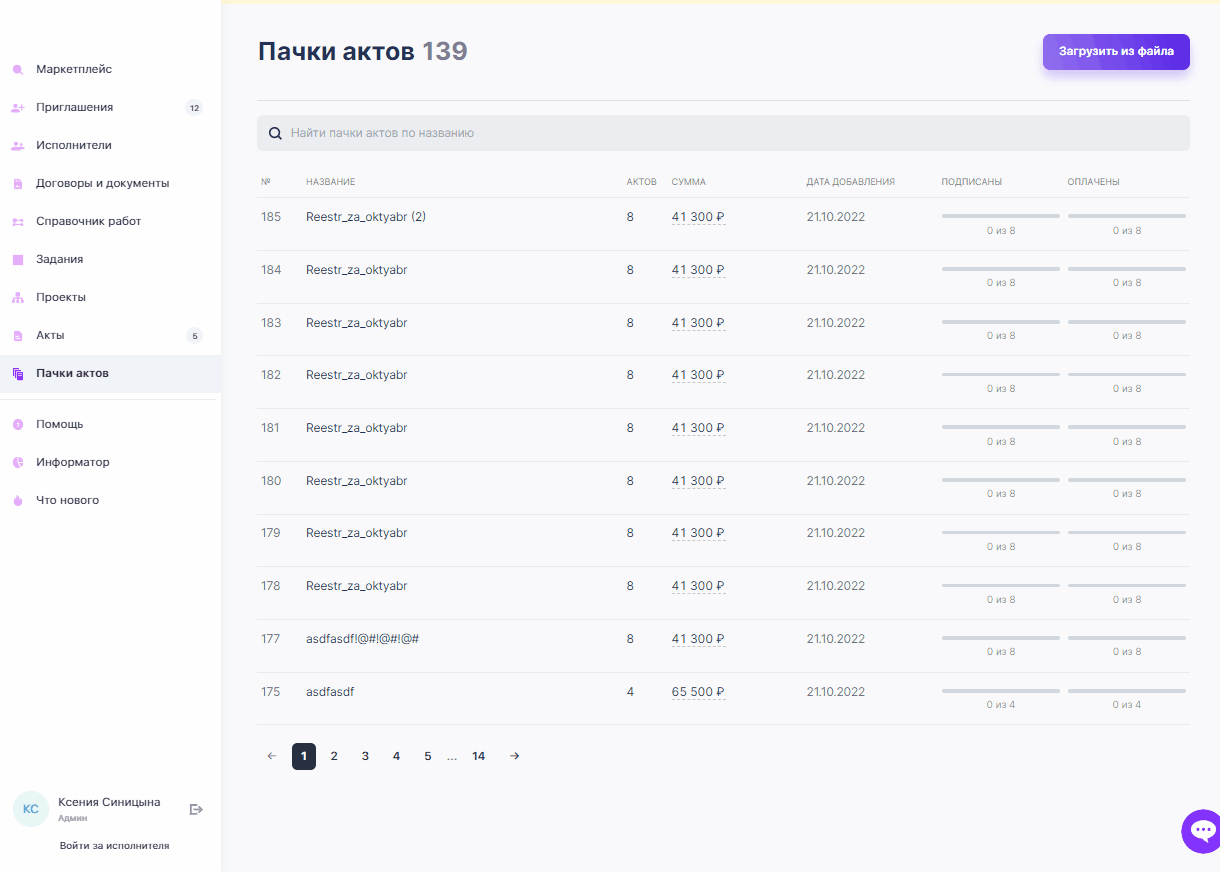Image resolution: width=1220 pixels, height=872 pixels.
Task: Go to pagination page 2
Action: (x=334, y=757)
